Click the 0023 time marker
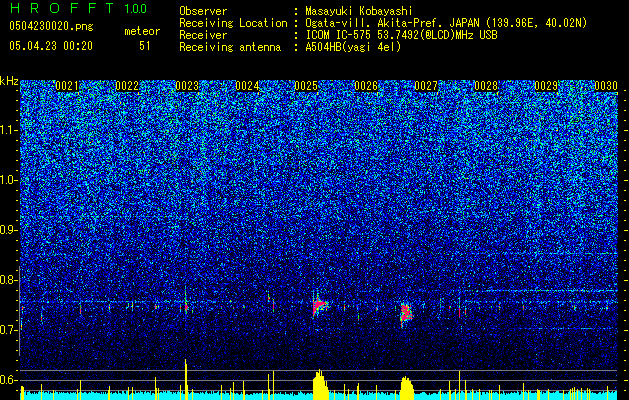Image resolution: width=629 pixels, height=400 pixels. [187, 86]
